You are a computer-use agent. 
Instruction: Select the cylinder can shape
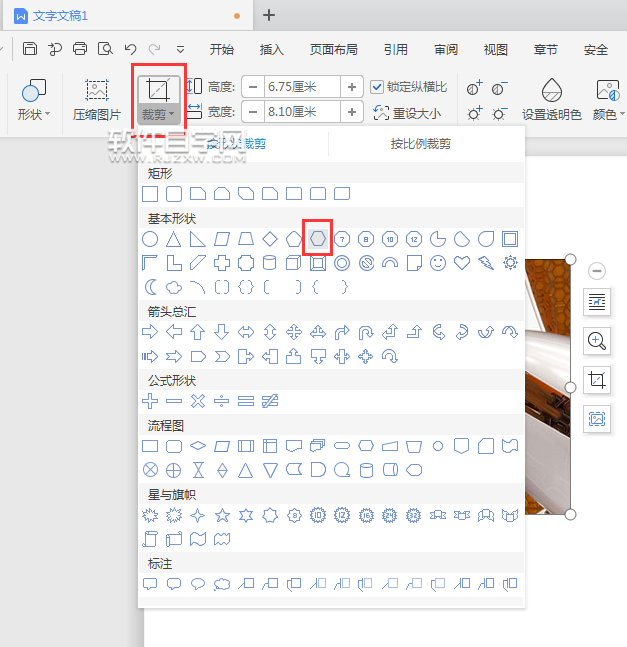point(269,263)
